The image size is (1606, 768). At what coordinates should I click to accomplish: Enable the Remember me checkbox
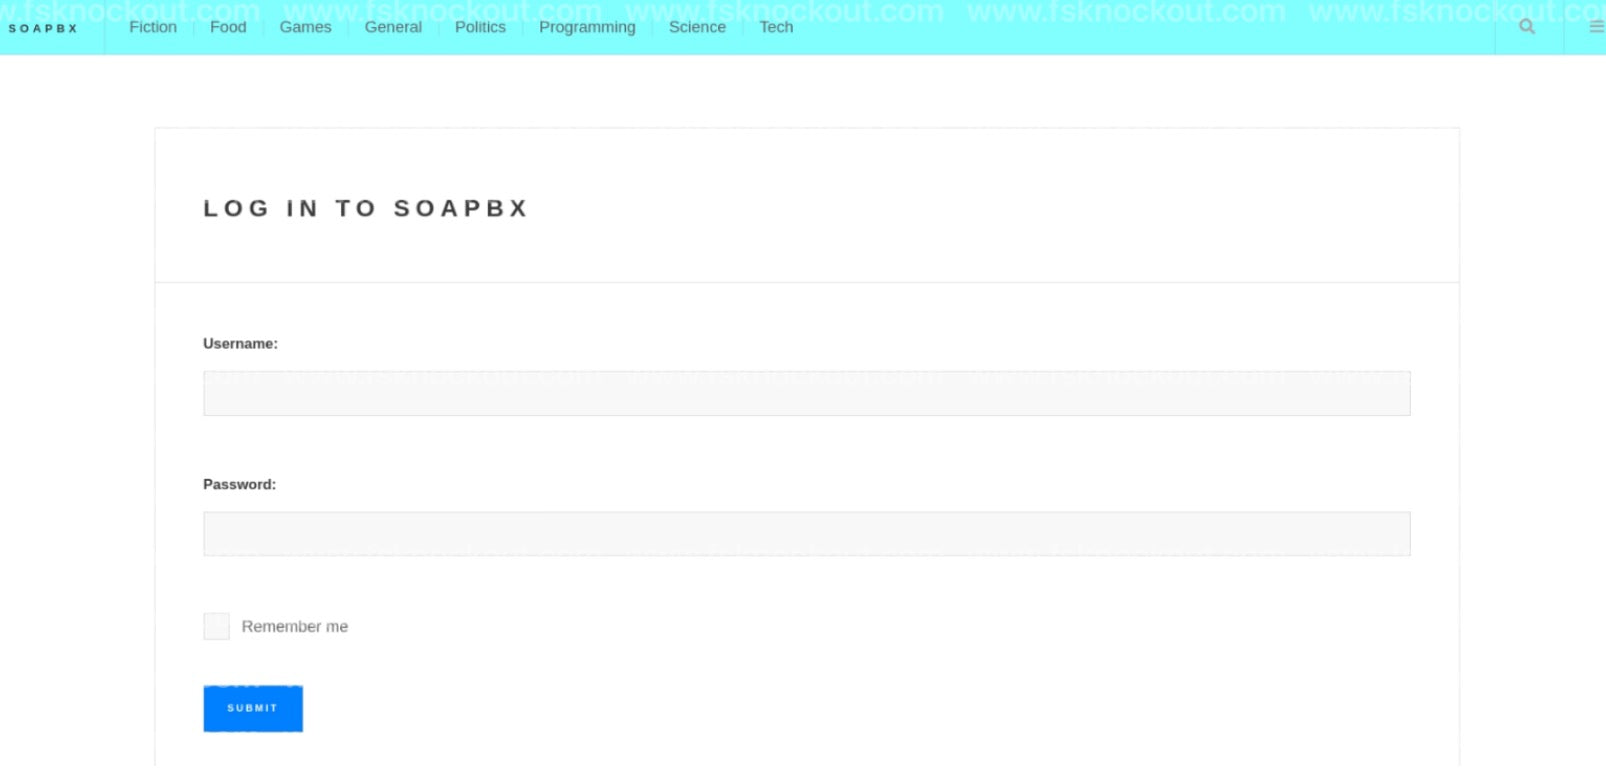216,626
